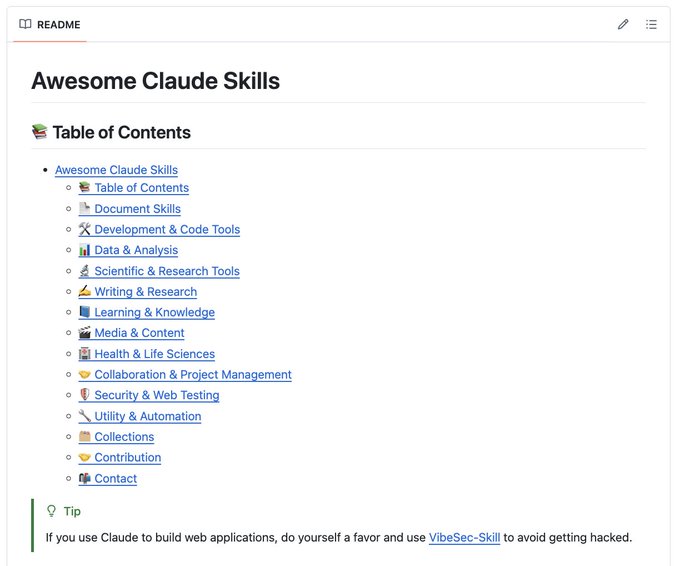
Task: Click the green Tip label
Action: pyautogui.click(x=72, y=511)
